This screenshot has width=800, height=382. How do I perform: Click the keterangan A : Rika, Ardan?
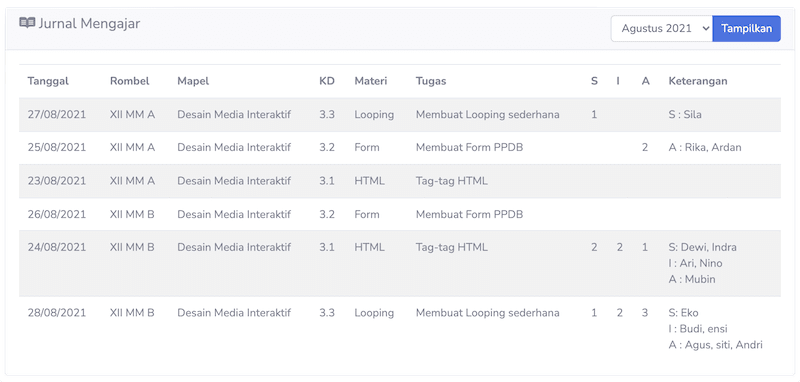pyautogui.click(x=705, y=147)
